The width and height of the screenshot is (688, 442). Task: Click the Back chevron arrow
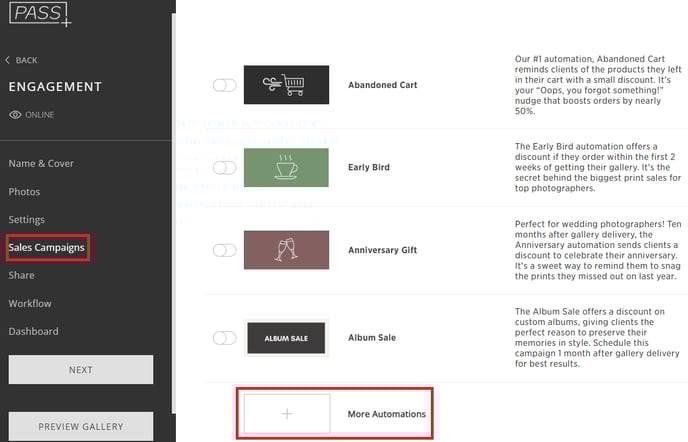tap(7, 60)
